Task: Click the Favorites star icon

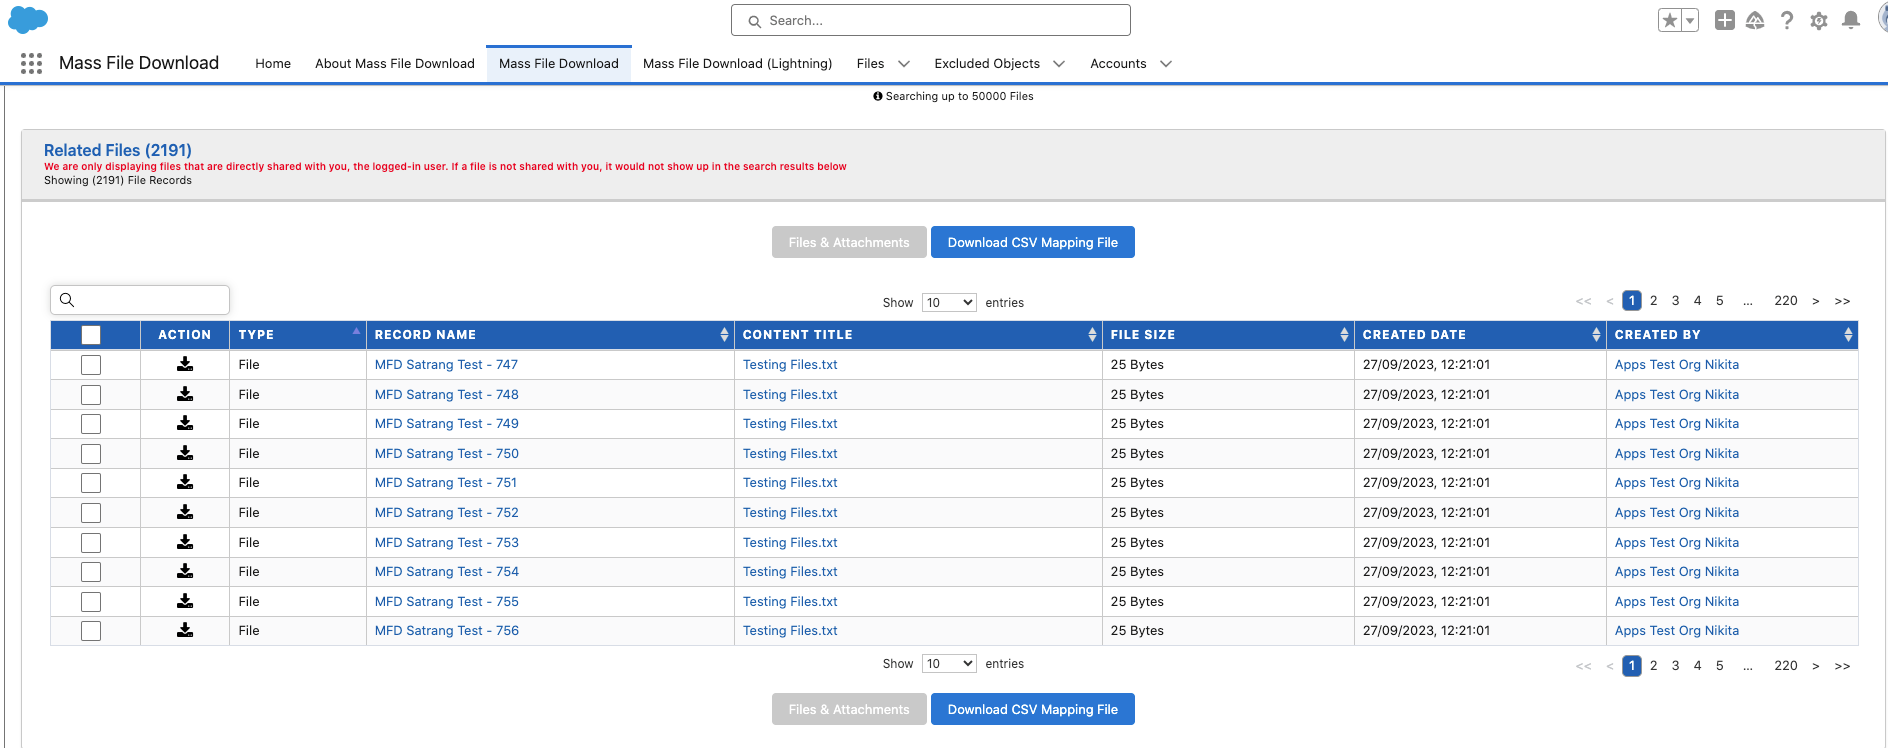Action: [x=1669, y=20]
